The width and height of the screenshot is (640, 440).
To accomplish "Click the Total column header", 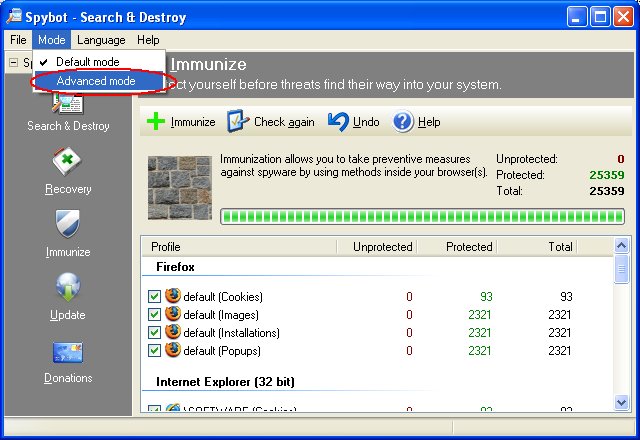I will click(536, 247).
